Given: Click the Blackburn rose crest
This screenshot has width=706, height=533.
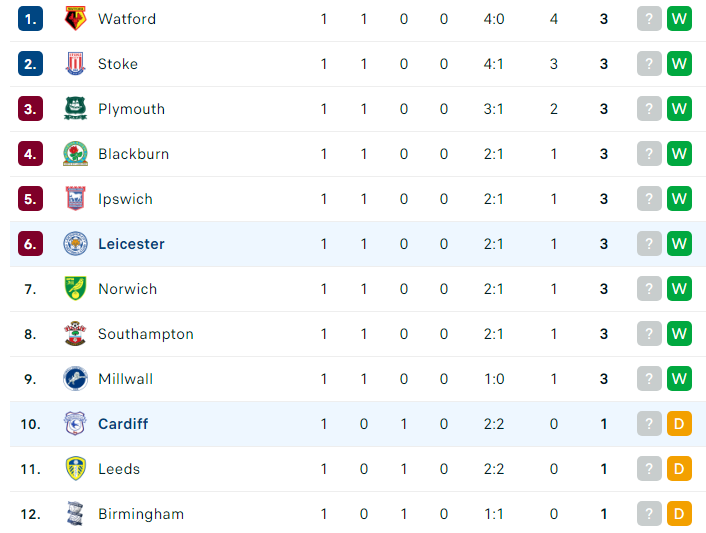Looking at the screenshot, I should pos(75,154).
